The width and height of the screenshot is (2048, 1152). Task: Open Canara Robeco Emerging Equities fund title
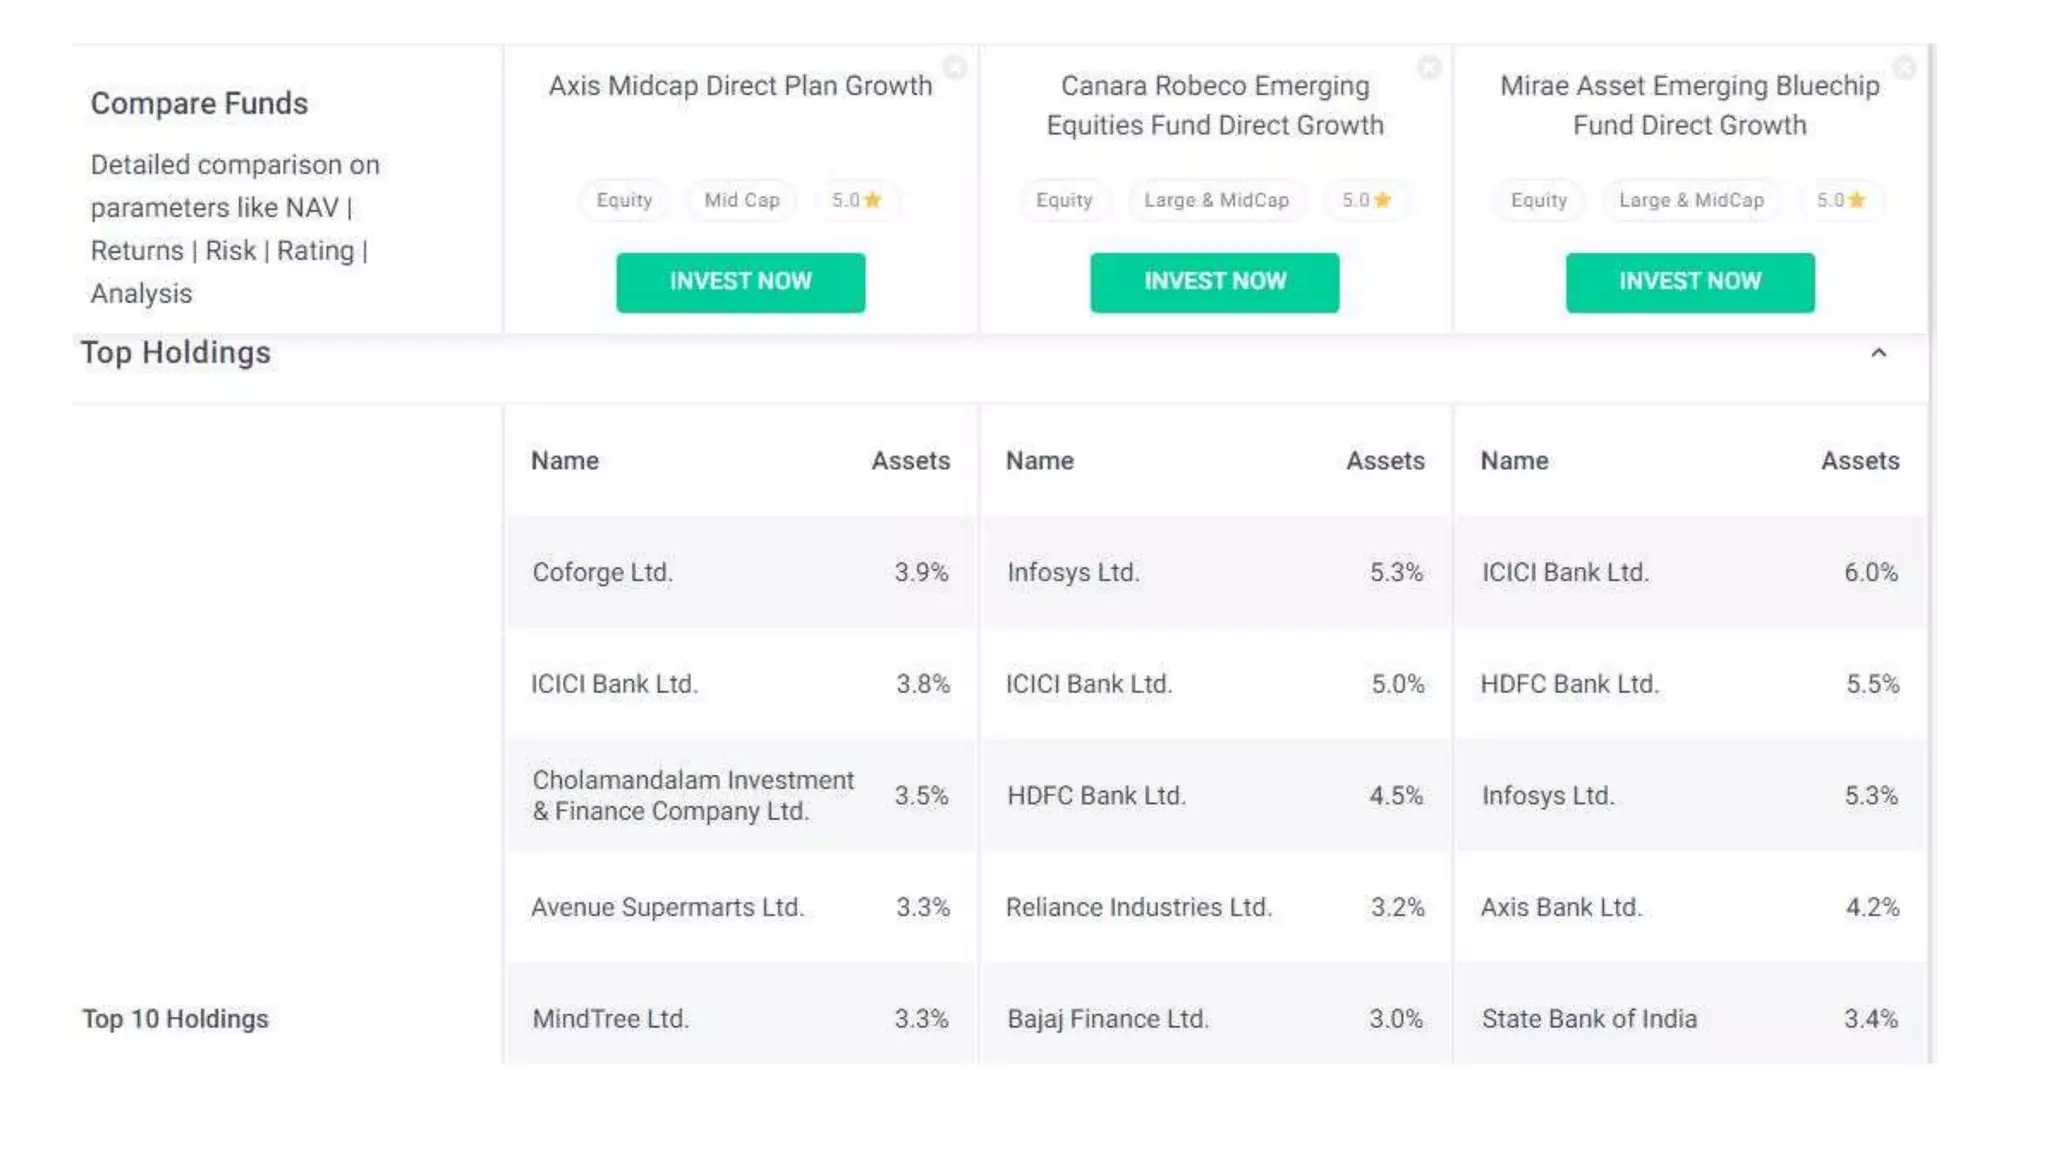coord(1214,105)
